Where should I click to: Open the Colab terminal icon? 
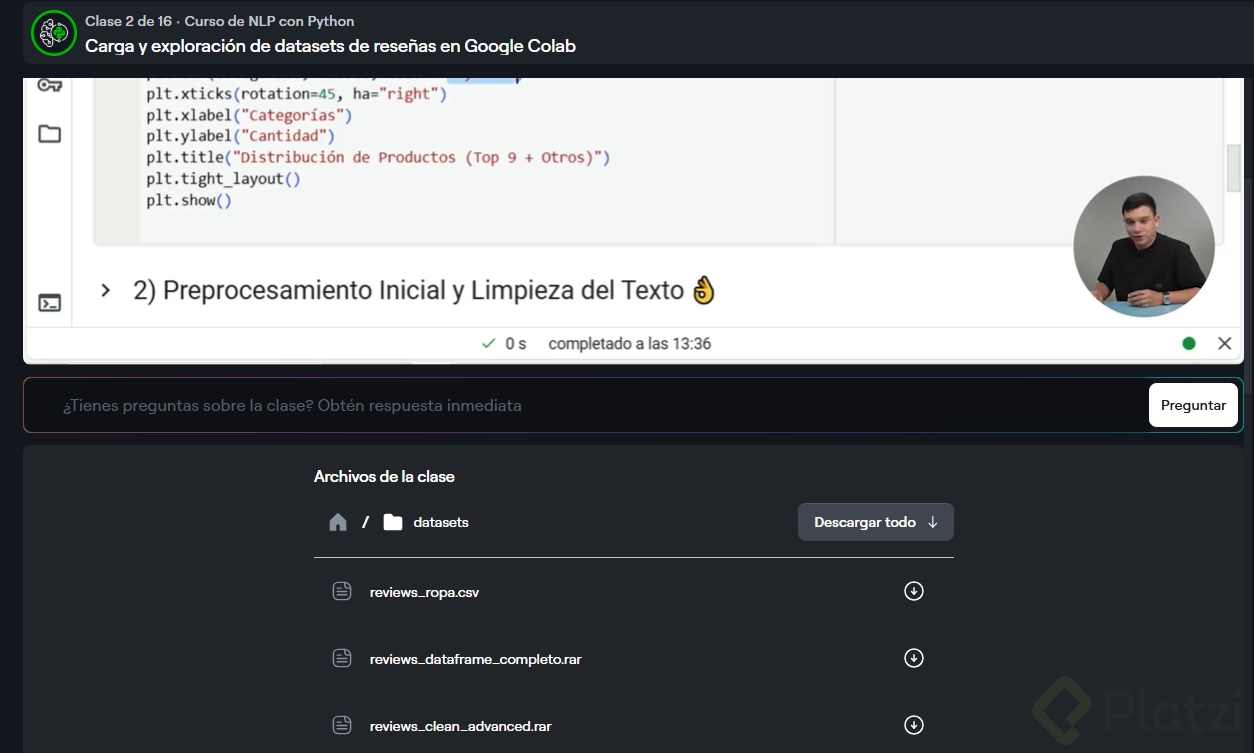tap(49, 302)
